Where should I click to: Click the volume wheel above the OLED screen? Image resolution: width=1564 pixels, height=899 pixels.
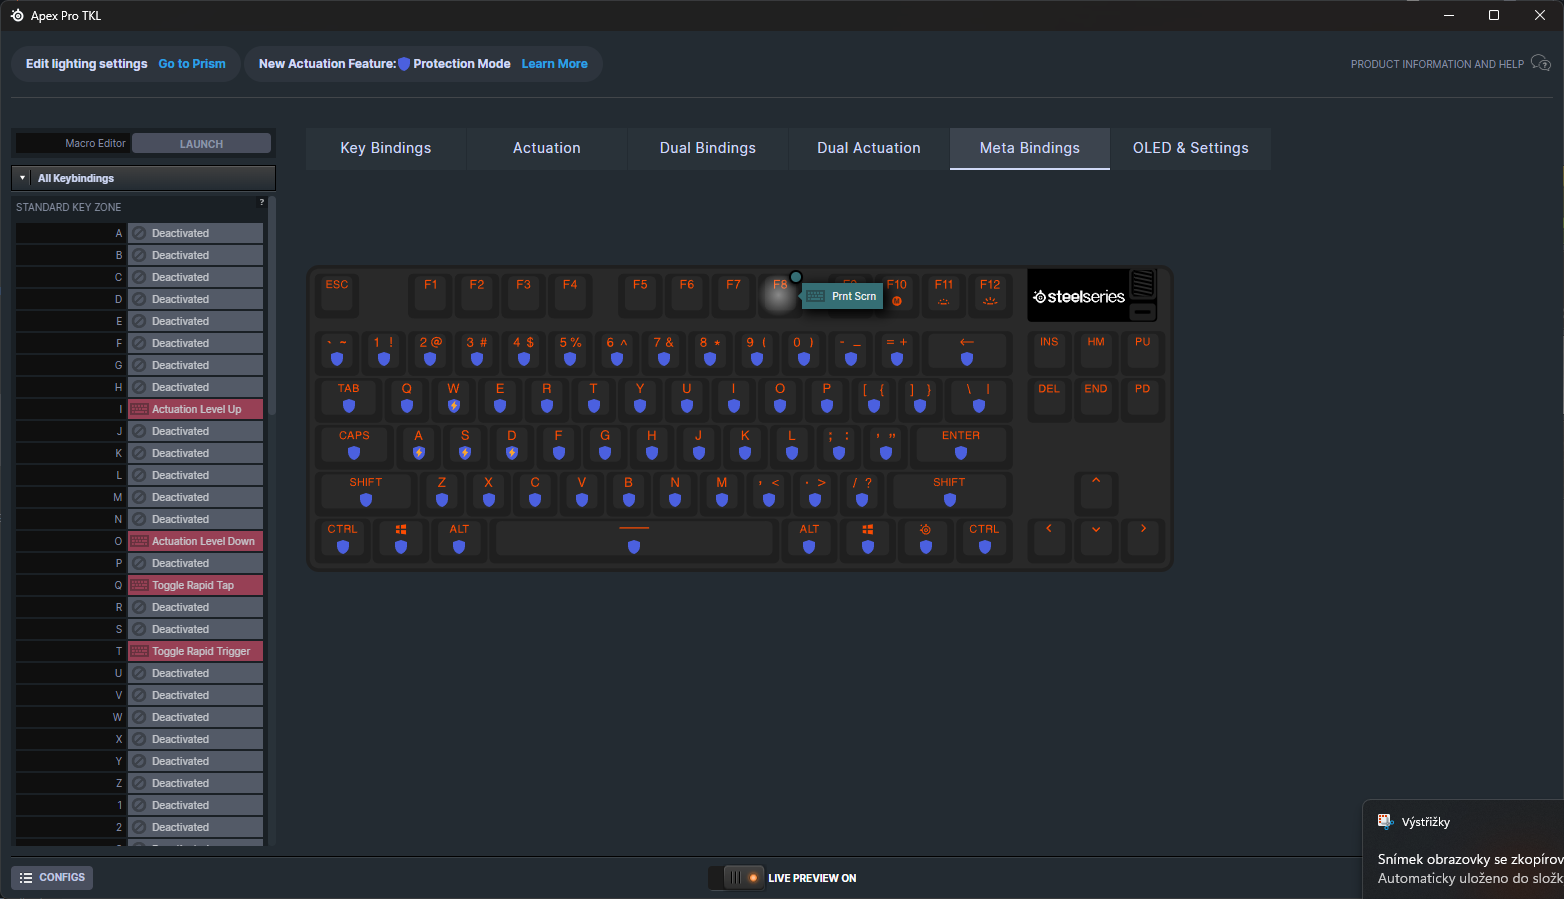tap(1142, 283)
